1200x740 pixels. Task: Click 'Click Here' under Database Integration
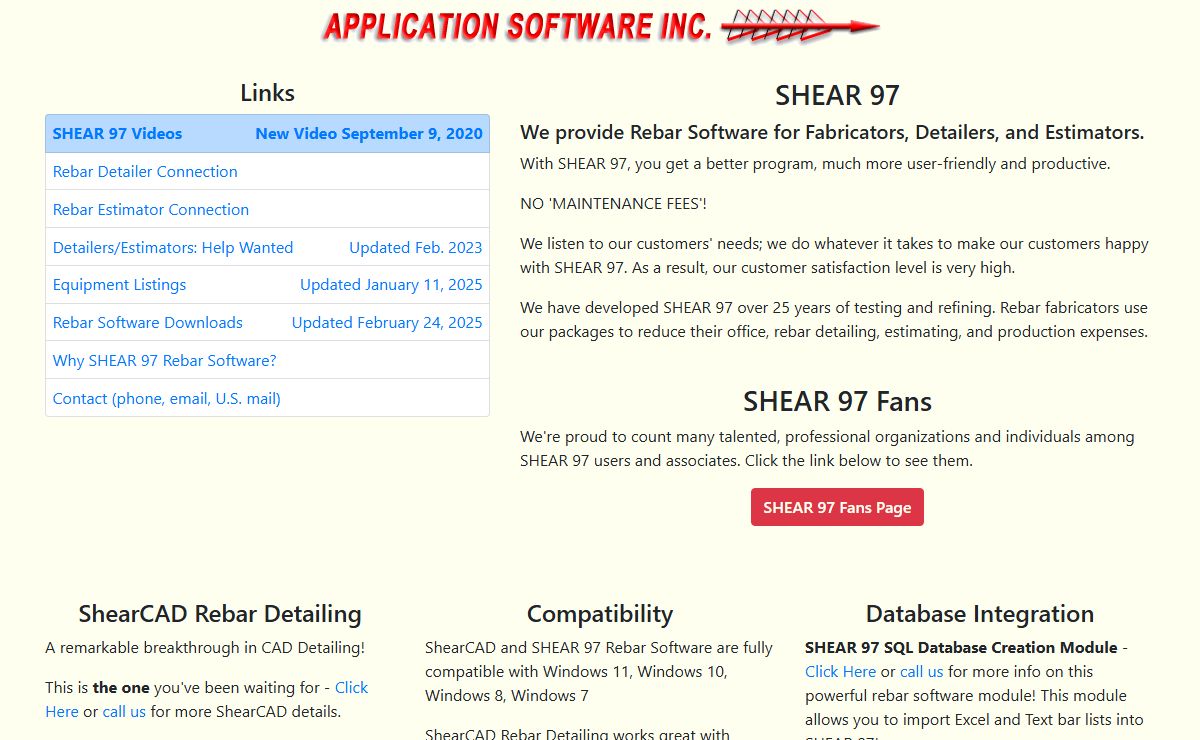pyautogui.click(x=840, y=672)
